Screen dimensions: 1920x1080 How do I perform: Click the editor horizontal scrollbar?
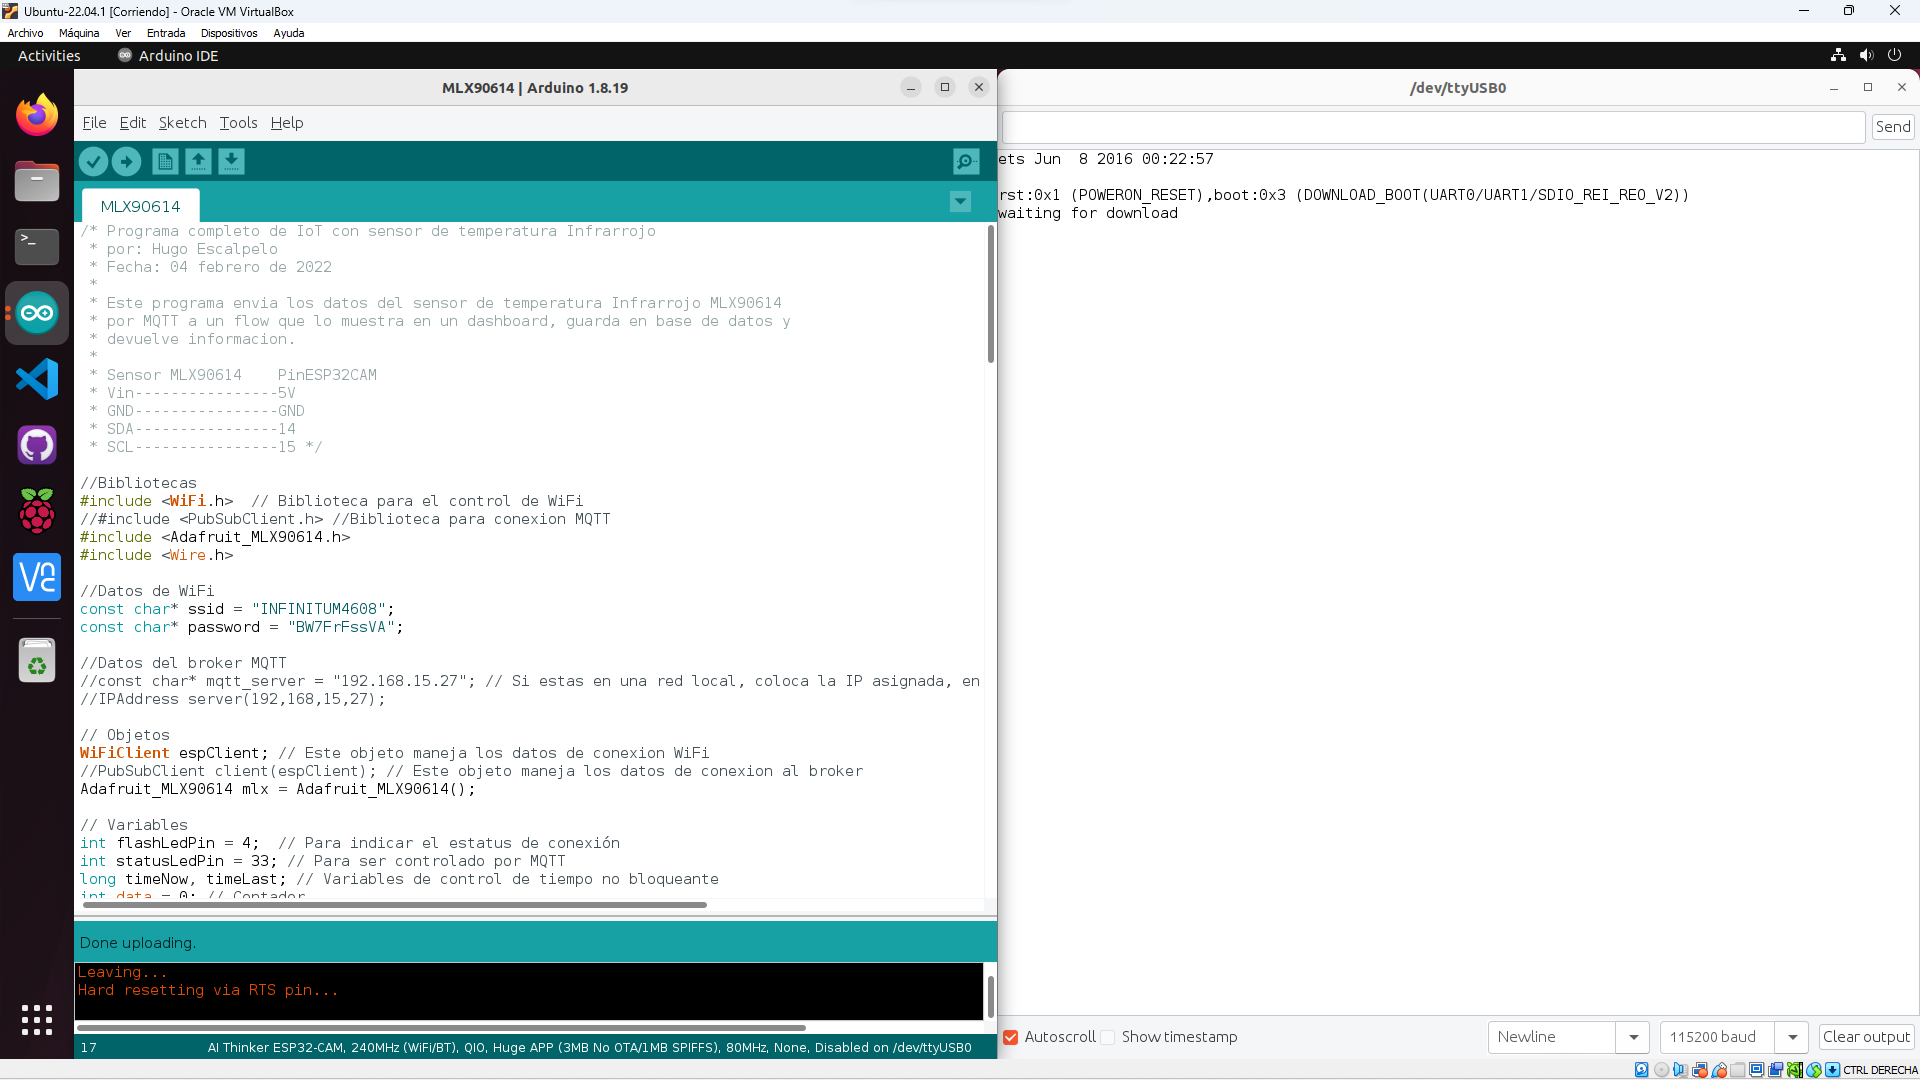click(x=395, y=905)
